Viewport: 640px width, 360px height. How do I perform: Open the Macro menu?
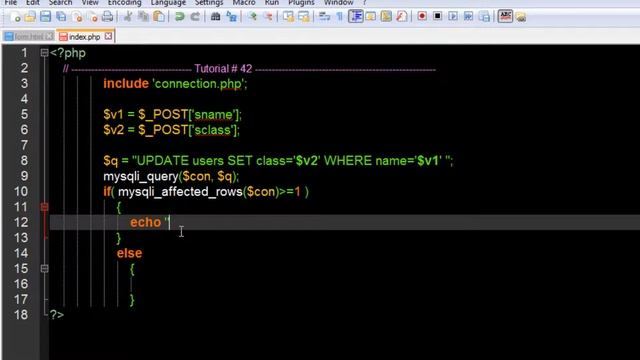click(x=244, y=2)
